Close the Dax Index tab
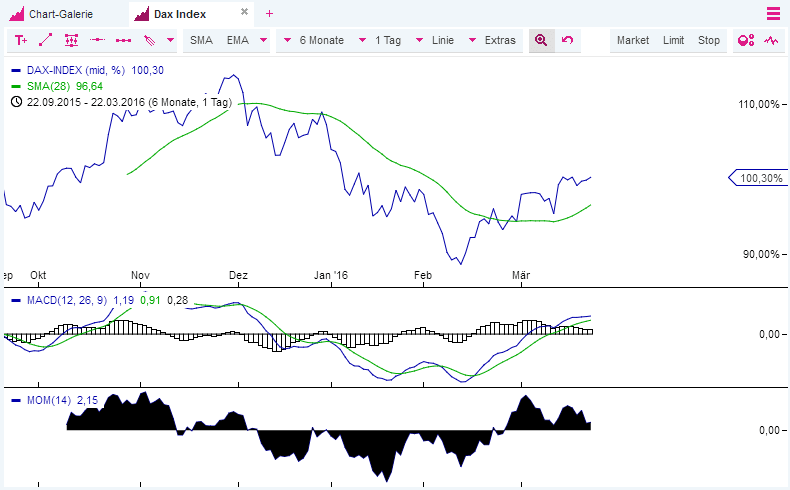Screen dimensions: 790x490 [x=244, y=12]
